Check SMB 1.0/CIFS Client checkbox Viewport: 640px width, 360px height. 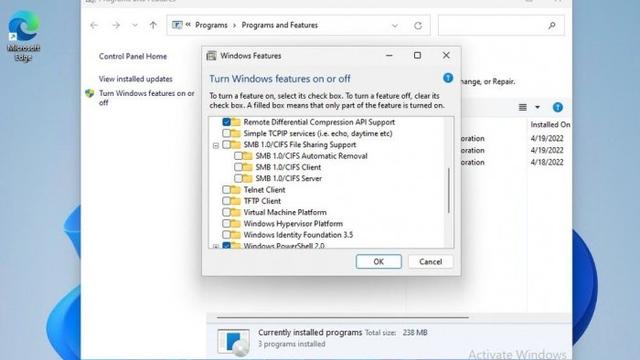238,167
